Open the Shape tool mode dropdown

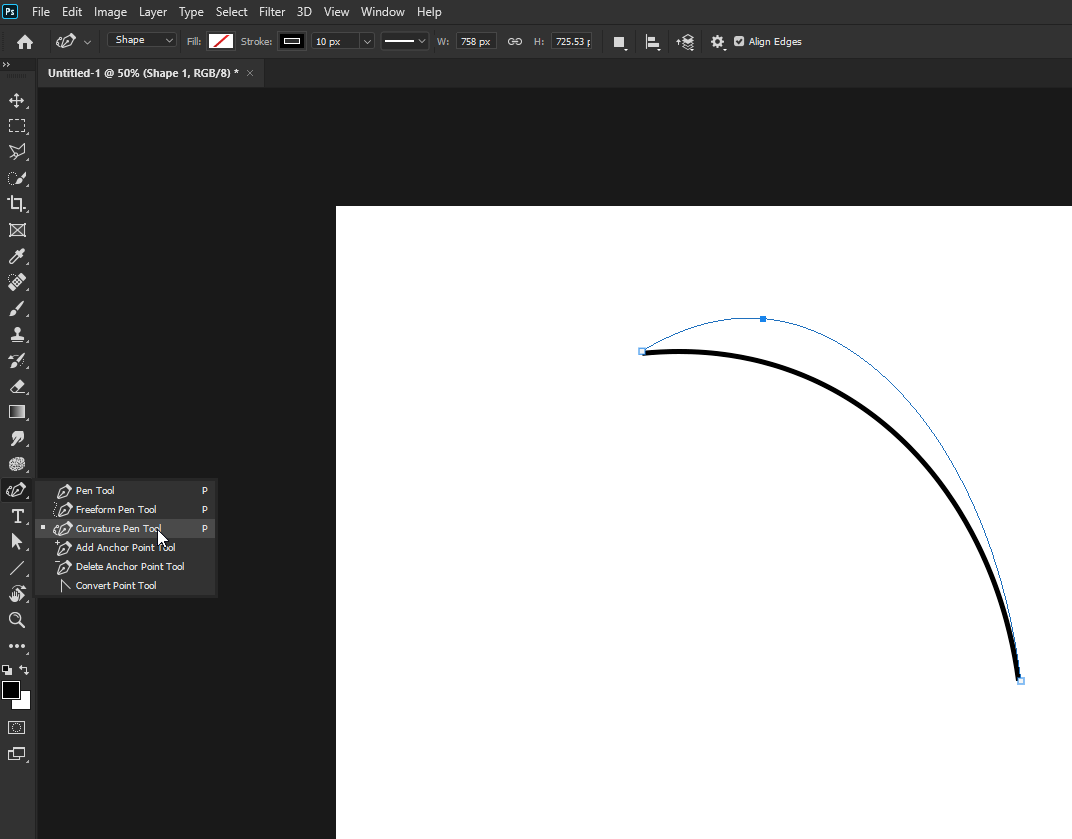pos(142,41)
